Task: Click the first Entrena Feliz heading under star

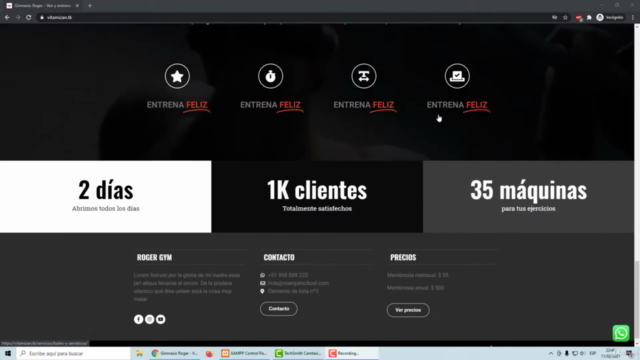Action: [x=177, y=105]
